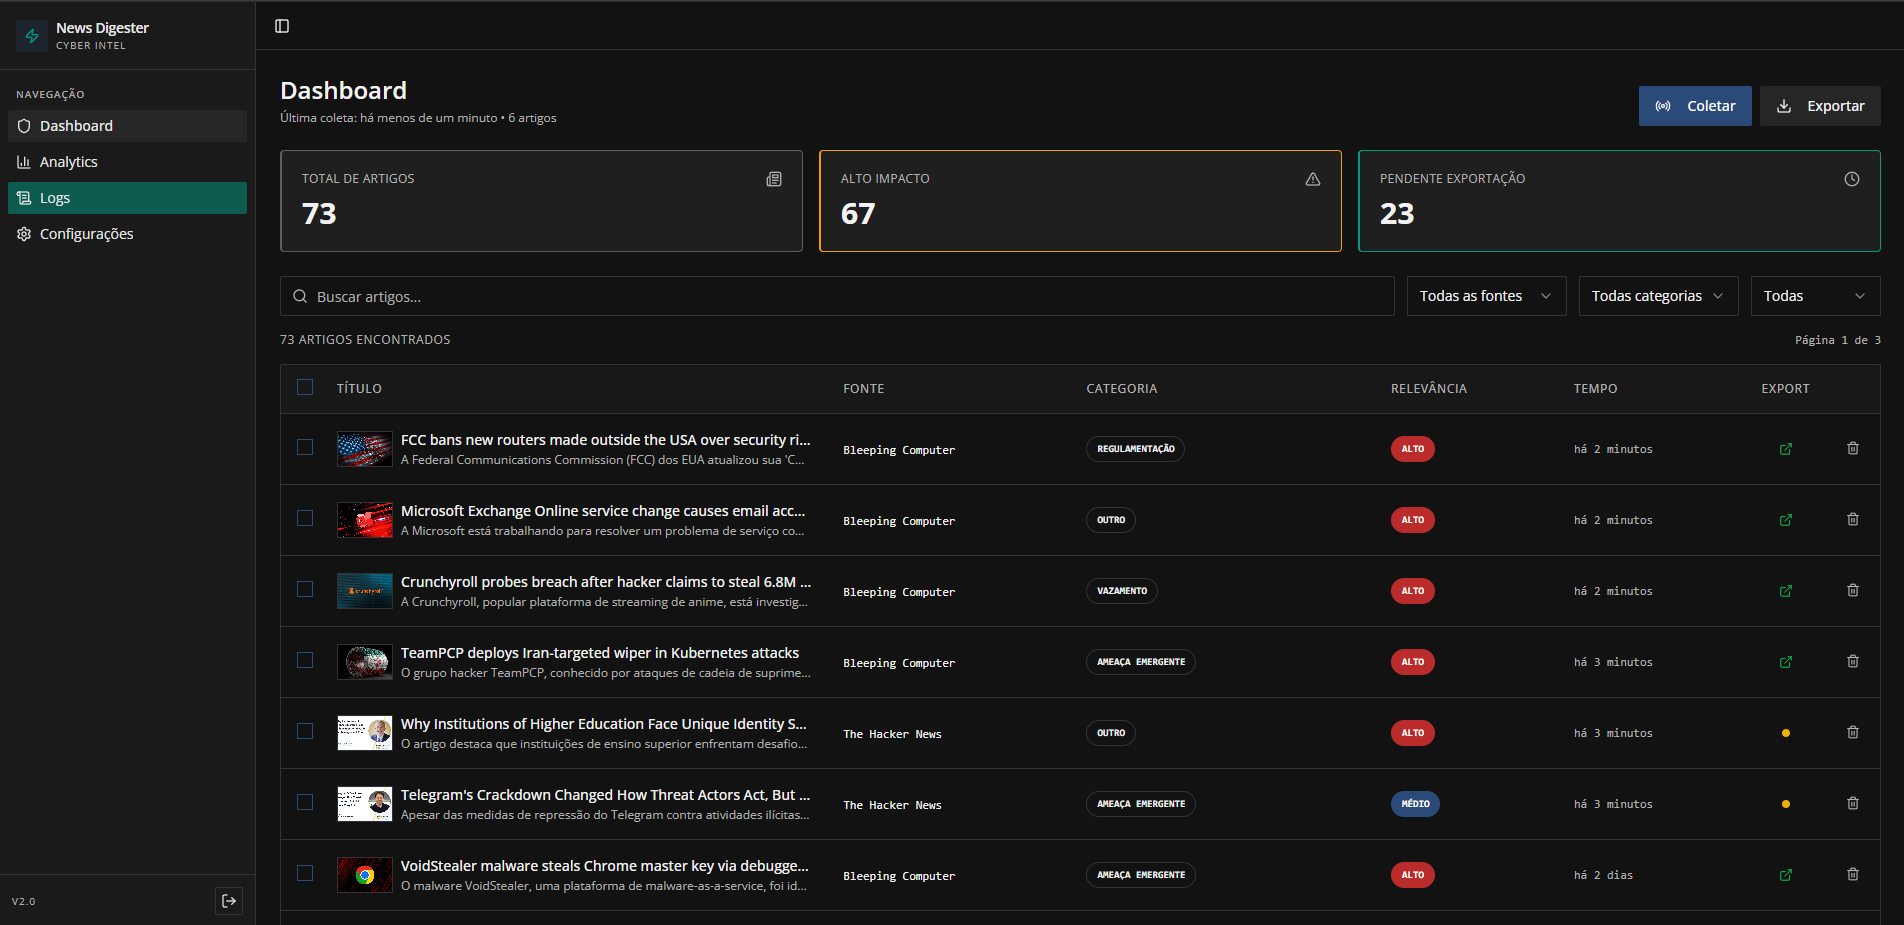
Task: Click the Exportar button
Action: click(x=1819, y=105)
